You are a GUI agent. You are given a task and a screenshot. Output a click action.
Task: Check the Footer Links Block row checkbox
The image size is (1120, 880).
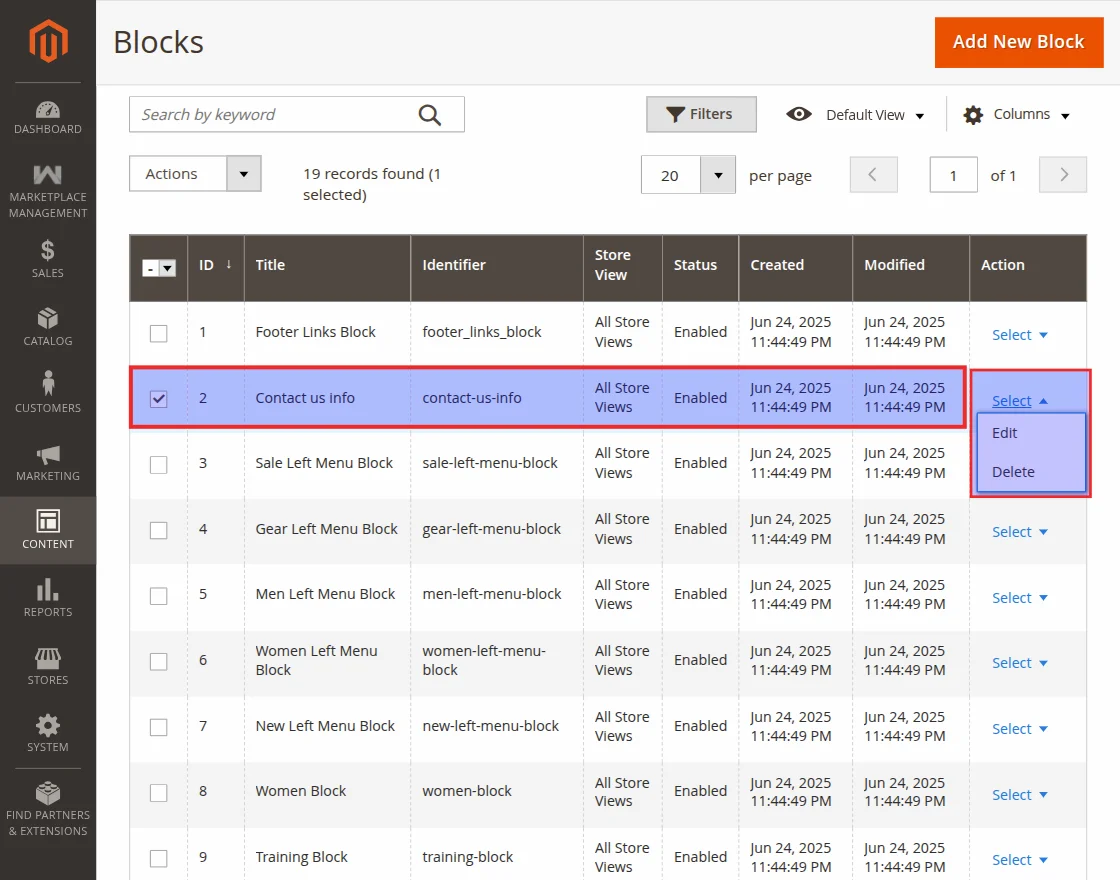(158, 333)
